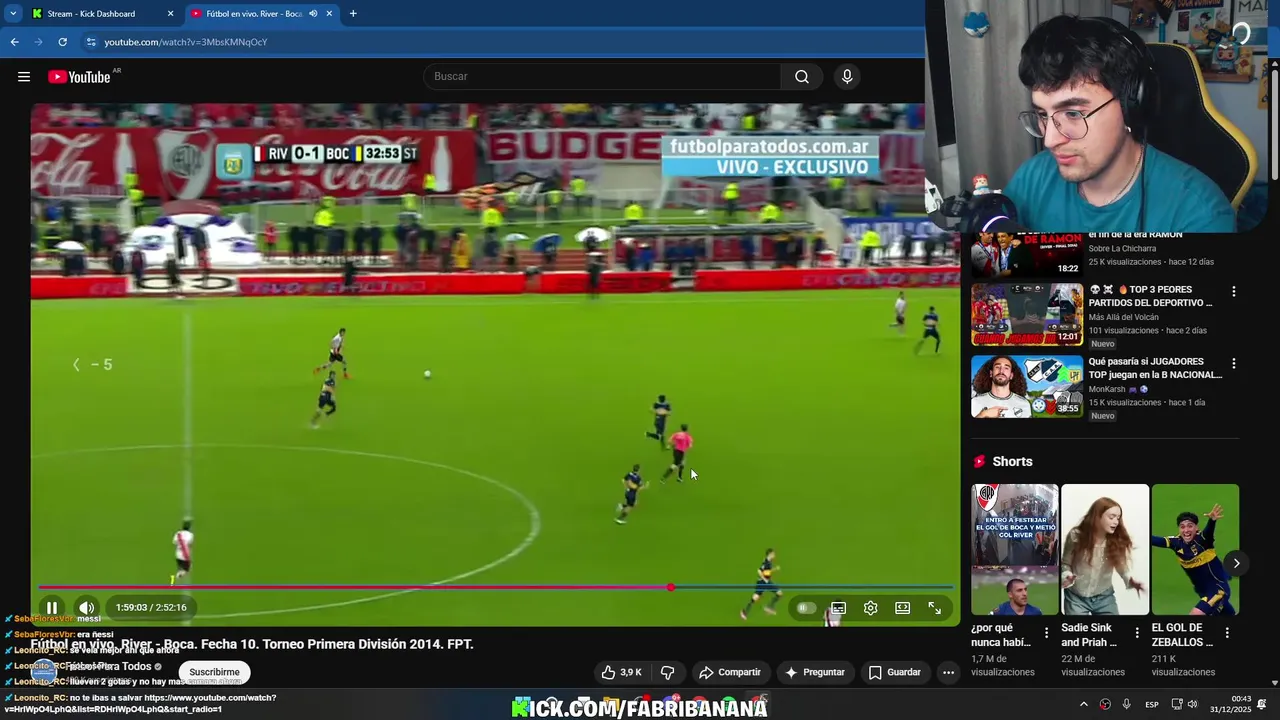Screen dimensions: 1280x720
Task: Click the video progress bar's unplayed portion
Action: tap(812, 587)
